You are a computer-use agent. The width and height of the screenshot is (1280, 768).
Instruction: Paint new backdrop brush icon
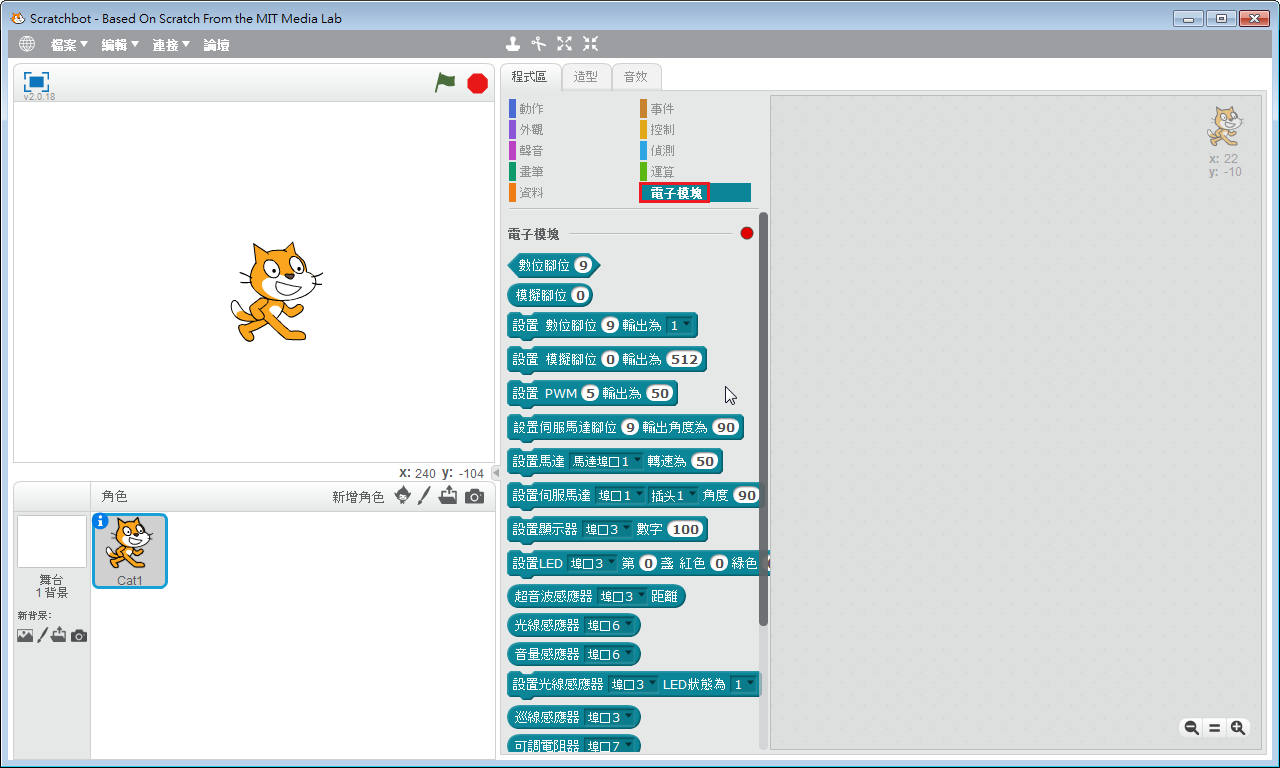42,635
